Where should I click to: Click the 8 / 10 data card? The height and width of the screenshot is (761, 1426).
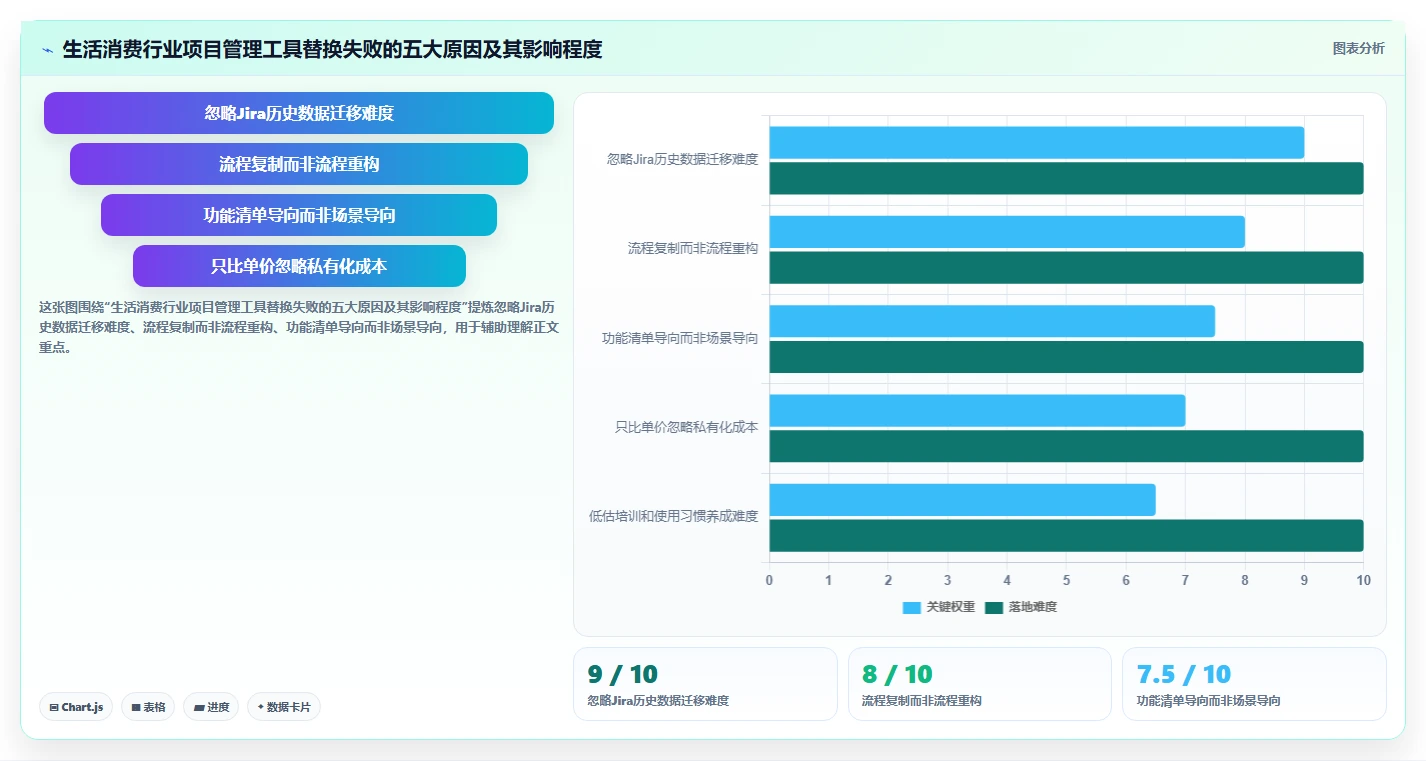pyautogui.click(x=980, y=684)
